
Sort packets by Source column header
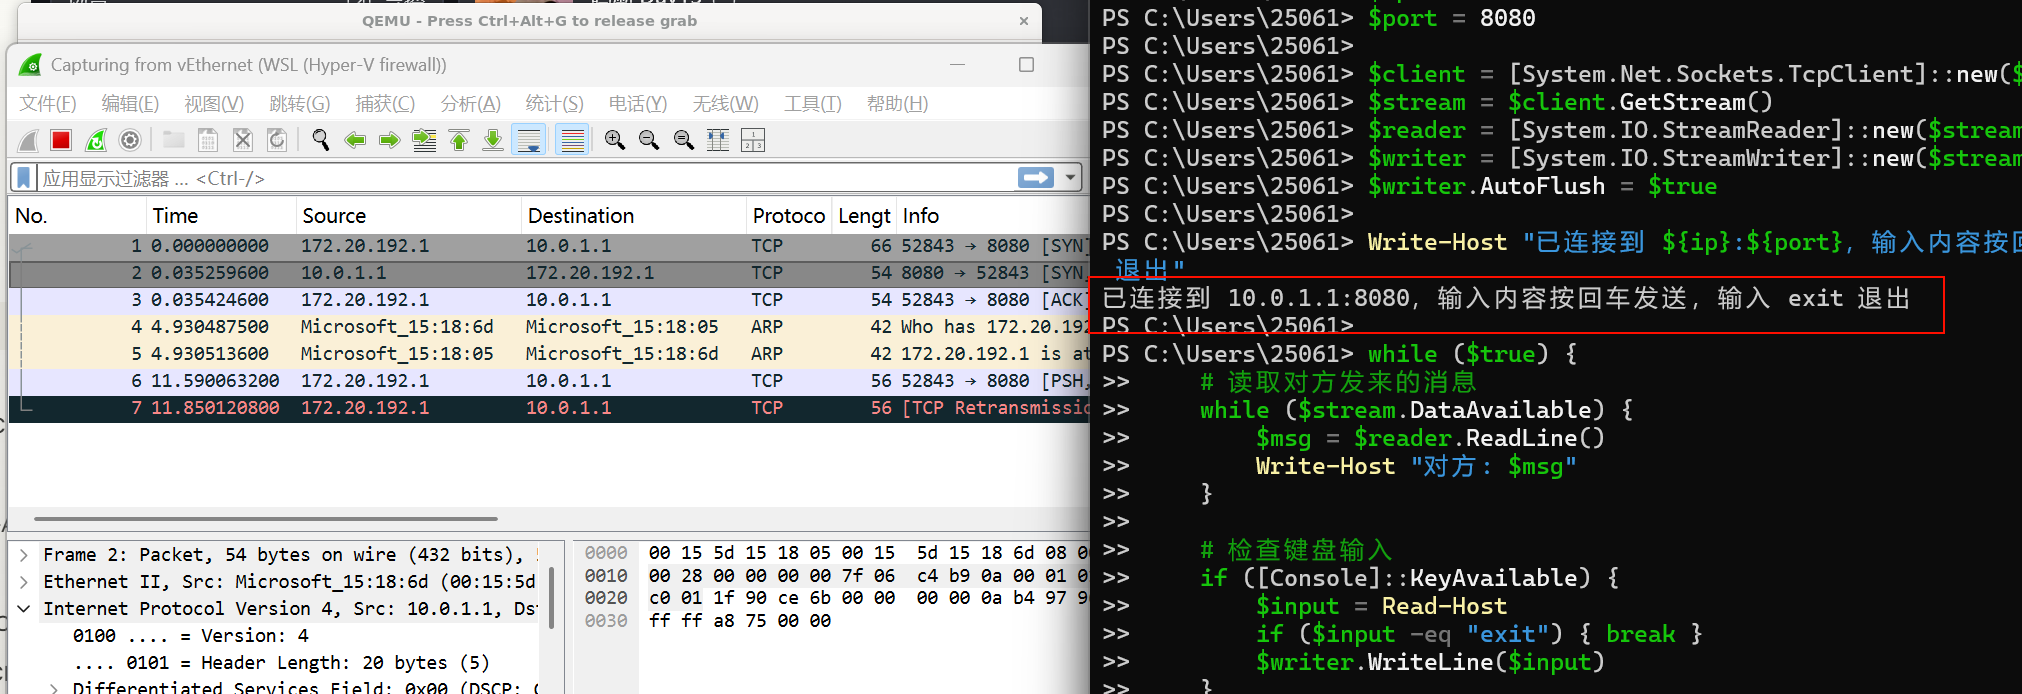[334, 216]
